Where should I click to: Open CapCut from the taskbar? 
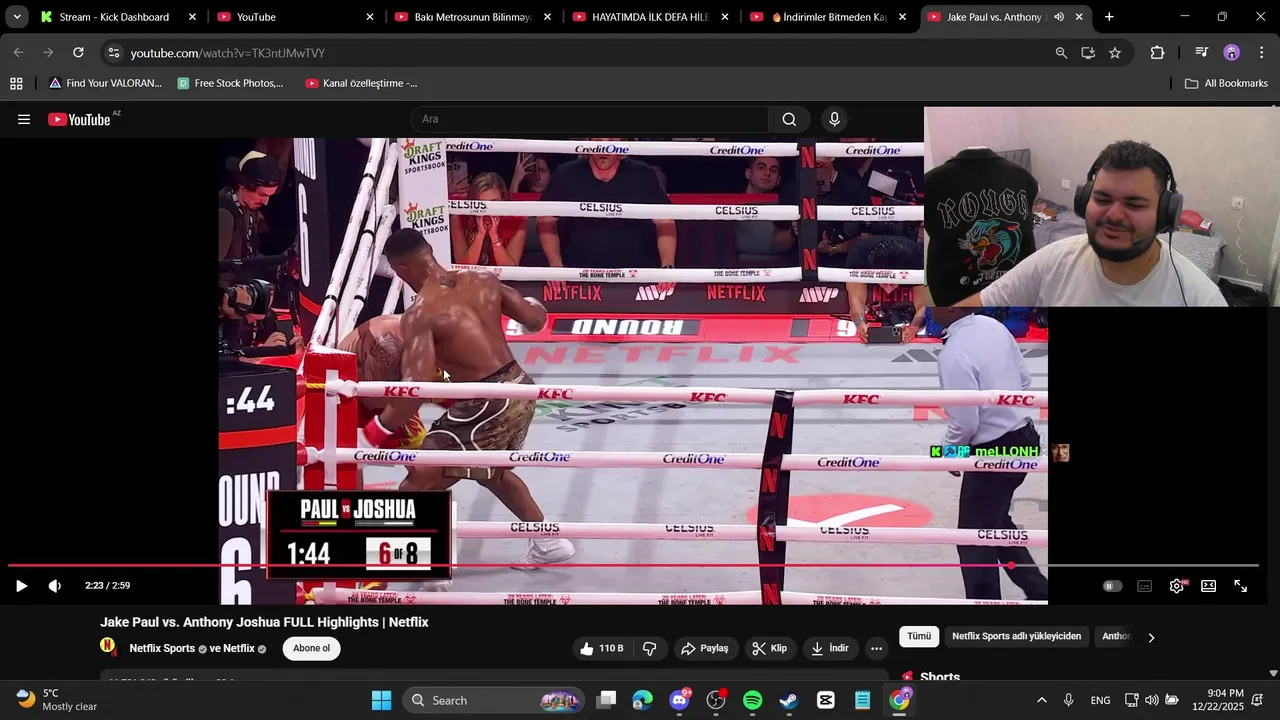(x=826, y=700)
